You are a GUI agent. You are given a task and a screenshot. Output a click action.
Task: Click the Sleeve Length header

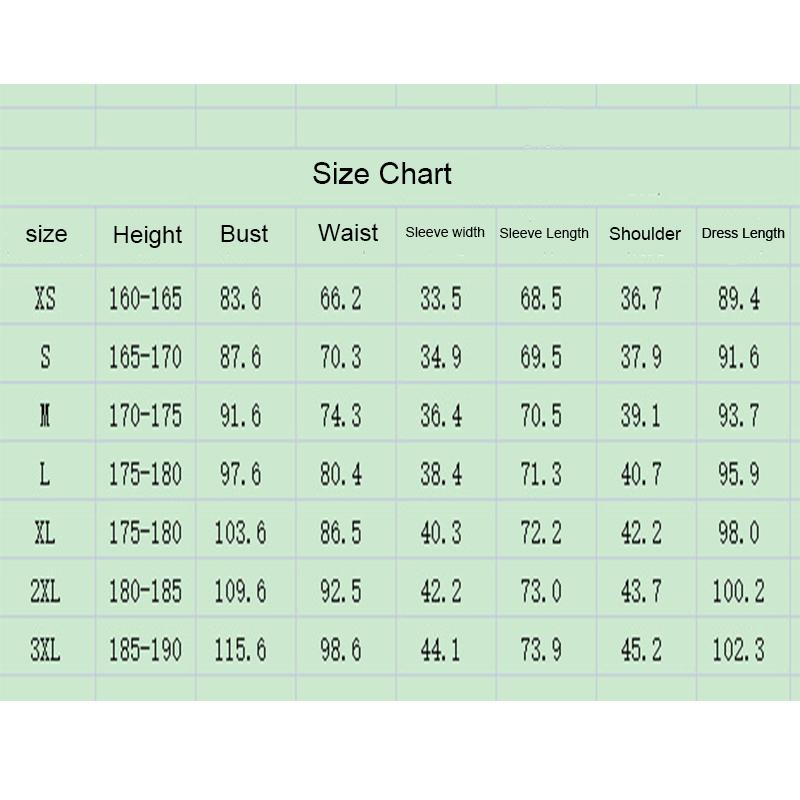click(x=544, y=233)
